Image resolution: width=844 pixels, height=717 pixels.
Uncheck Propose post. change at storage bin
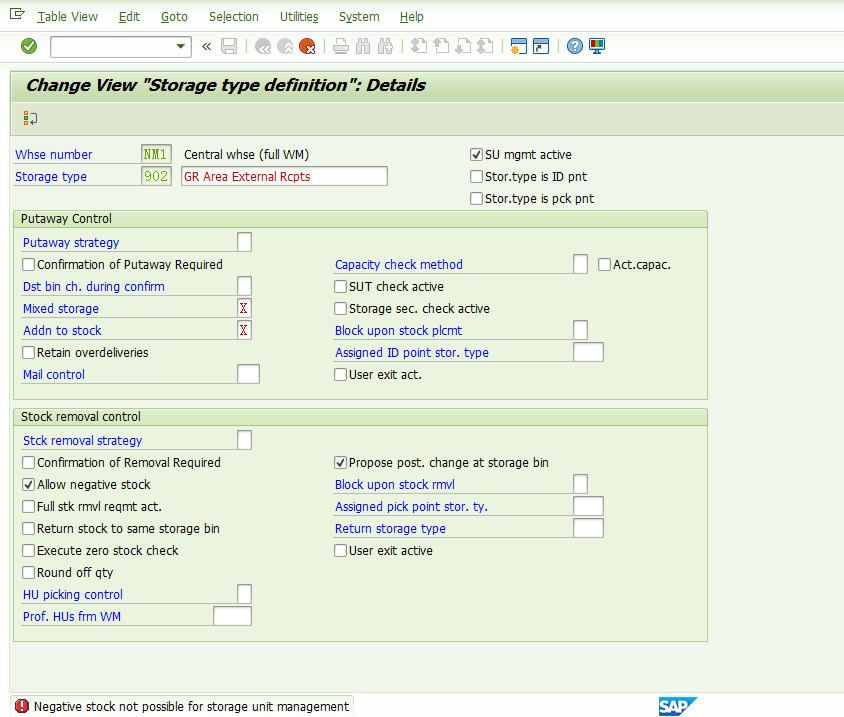tap(340, 463)
